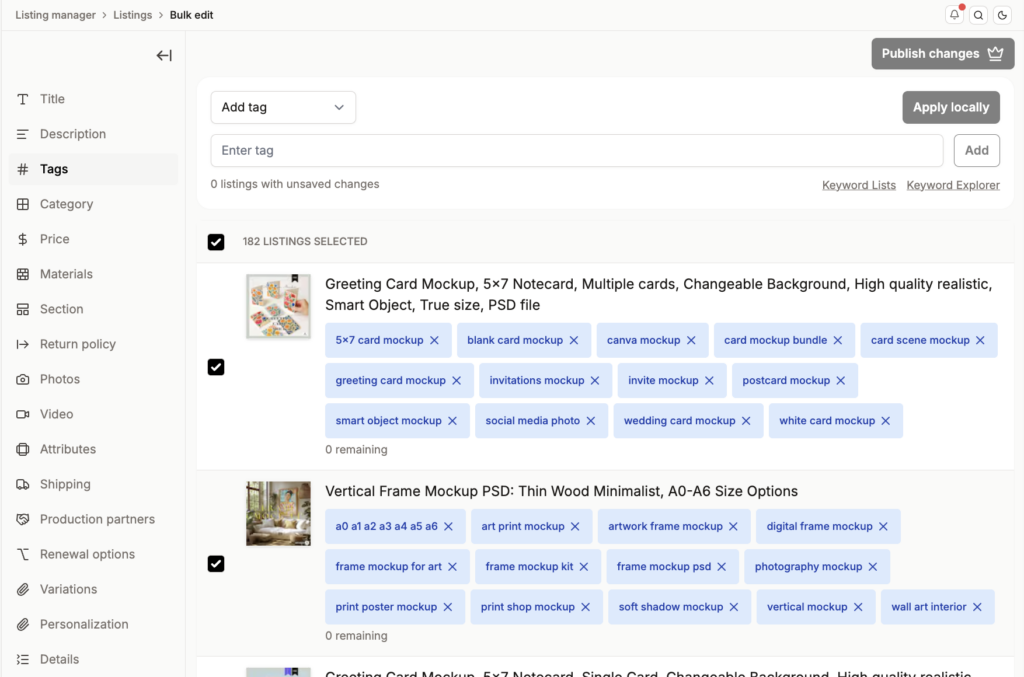Open the Keyword Explorer link
Viewport: 1024px width, 677px height.
953,185
